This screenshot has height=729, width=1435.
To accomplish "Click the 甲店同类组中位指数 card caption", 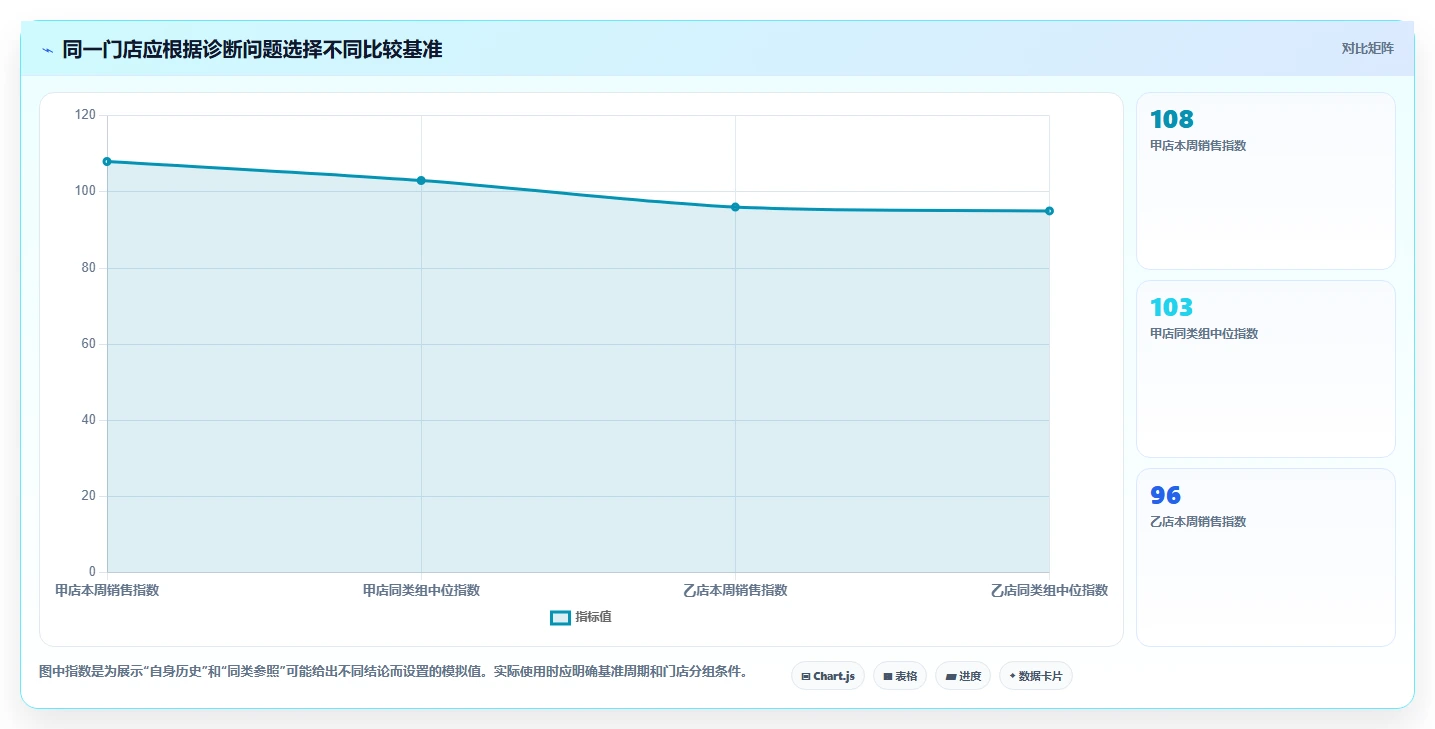I will [x=1204, y=334].
